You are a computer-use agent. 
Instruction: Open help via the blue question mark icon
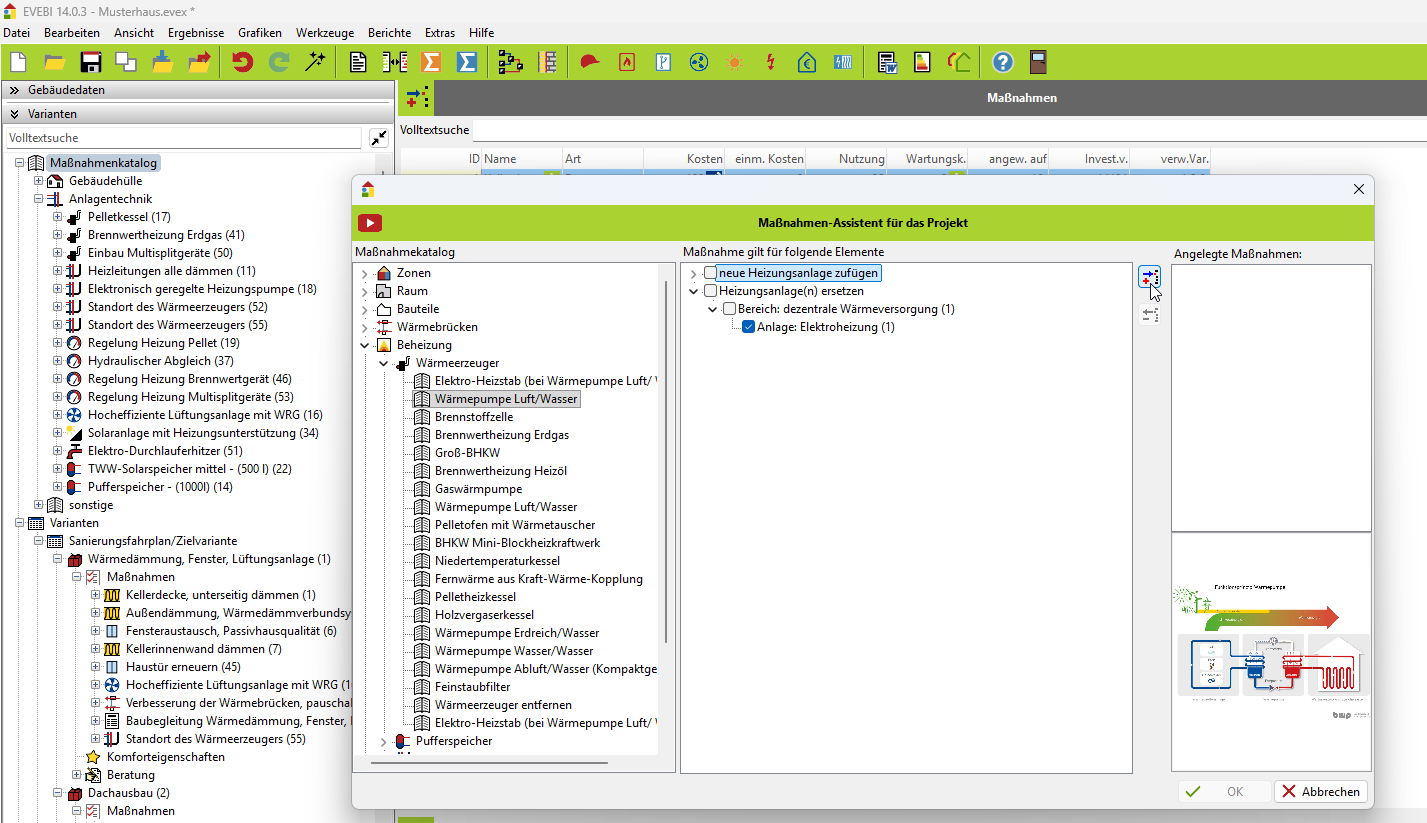pyautogui.click(x=1002, y=62)
